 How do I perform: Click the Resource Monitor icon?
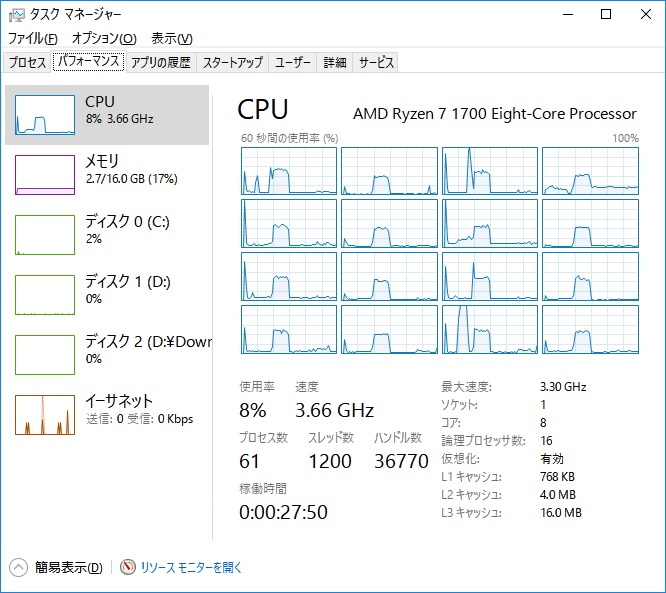(127, 567)
